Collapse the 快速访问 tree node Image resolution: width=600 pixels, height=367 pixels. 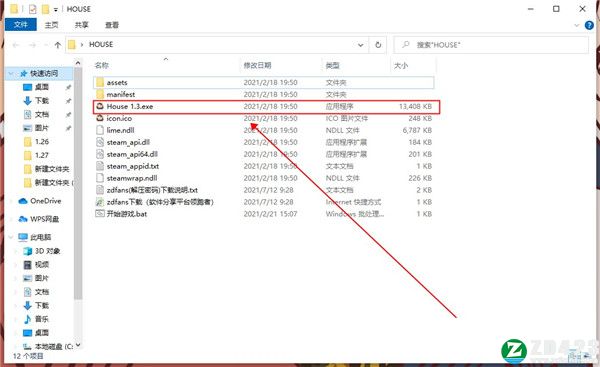coord(11,73)
